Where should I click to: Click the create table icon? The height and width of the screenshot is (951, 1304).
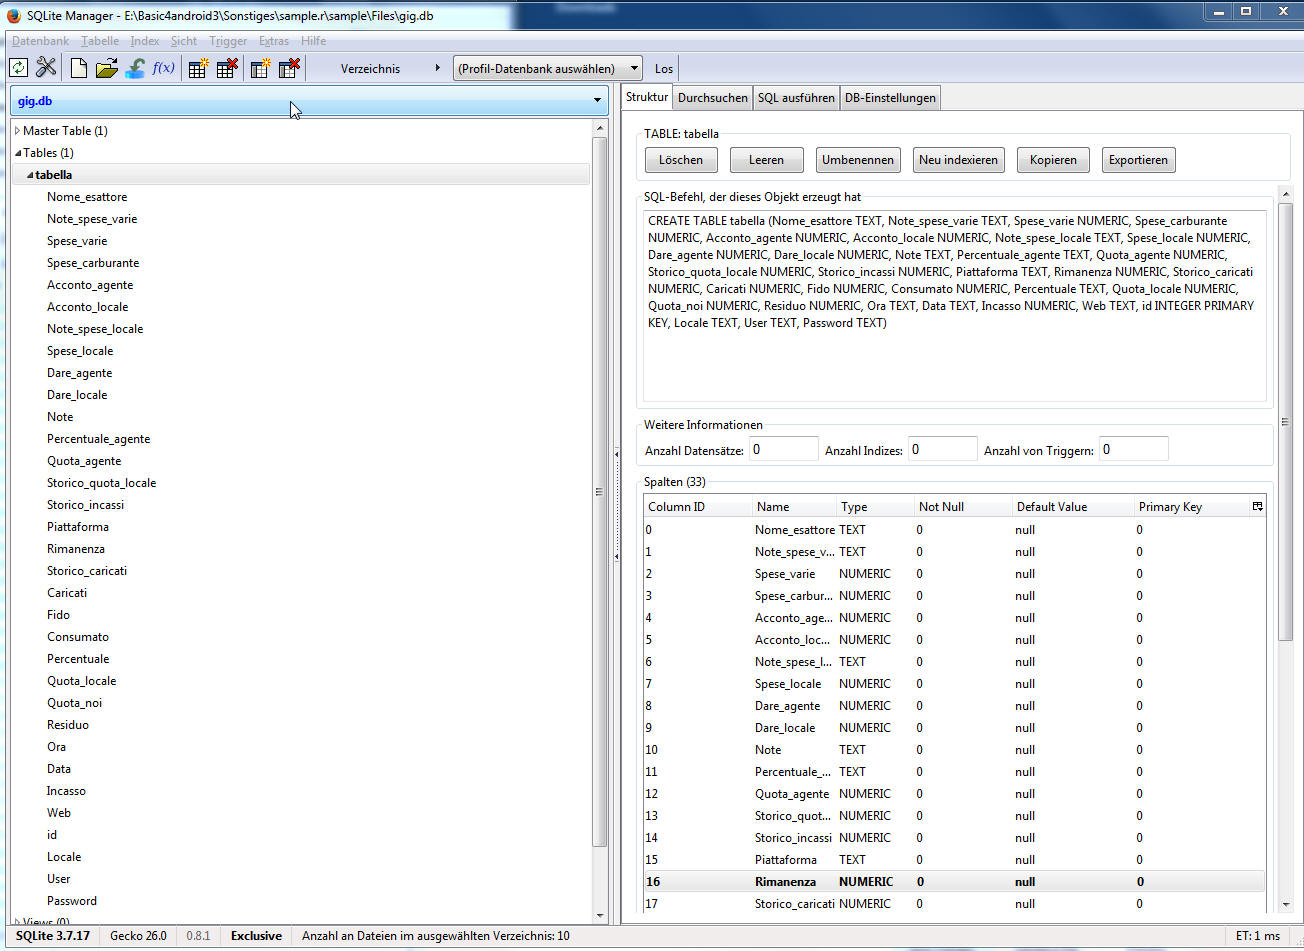pyautogui.click(x=198, y=68)
